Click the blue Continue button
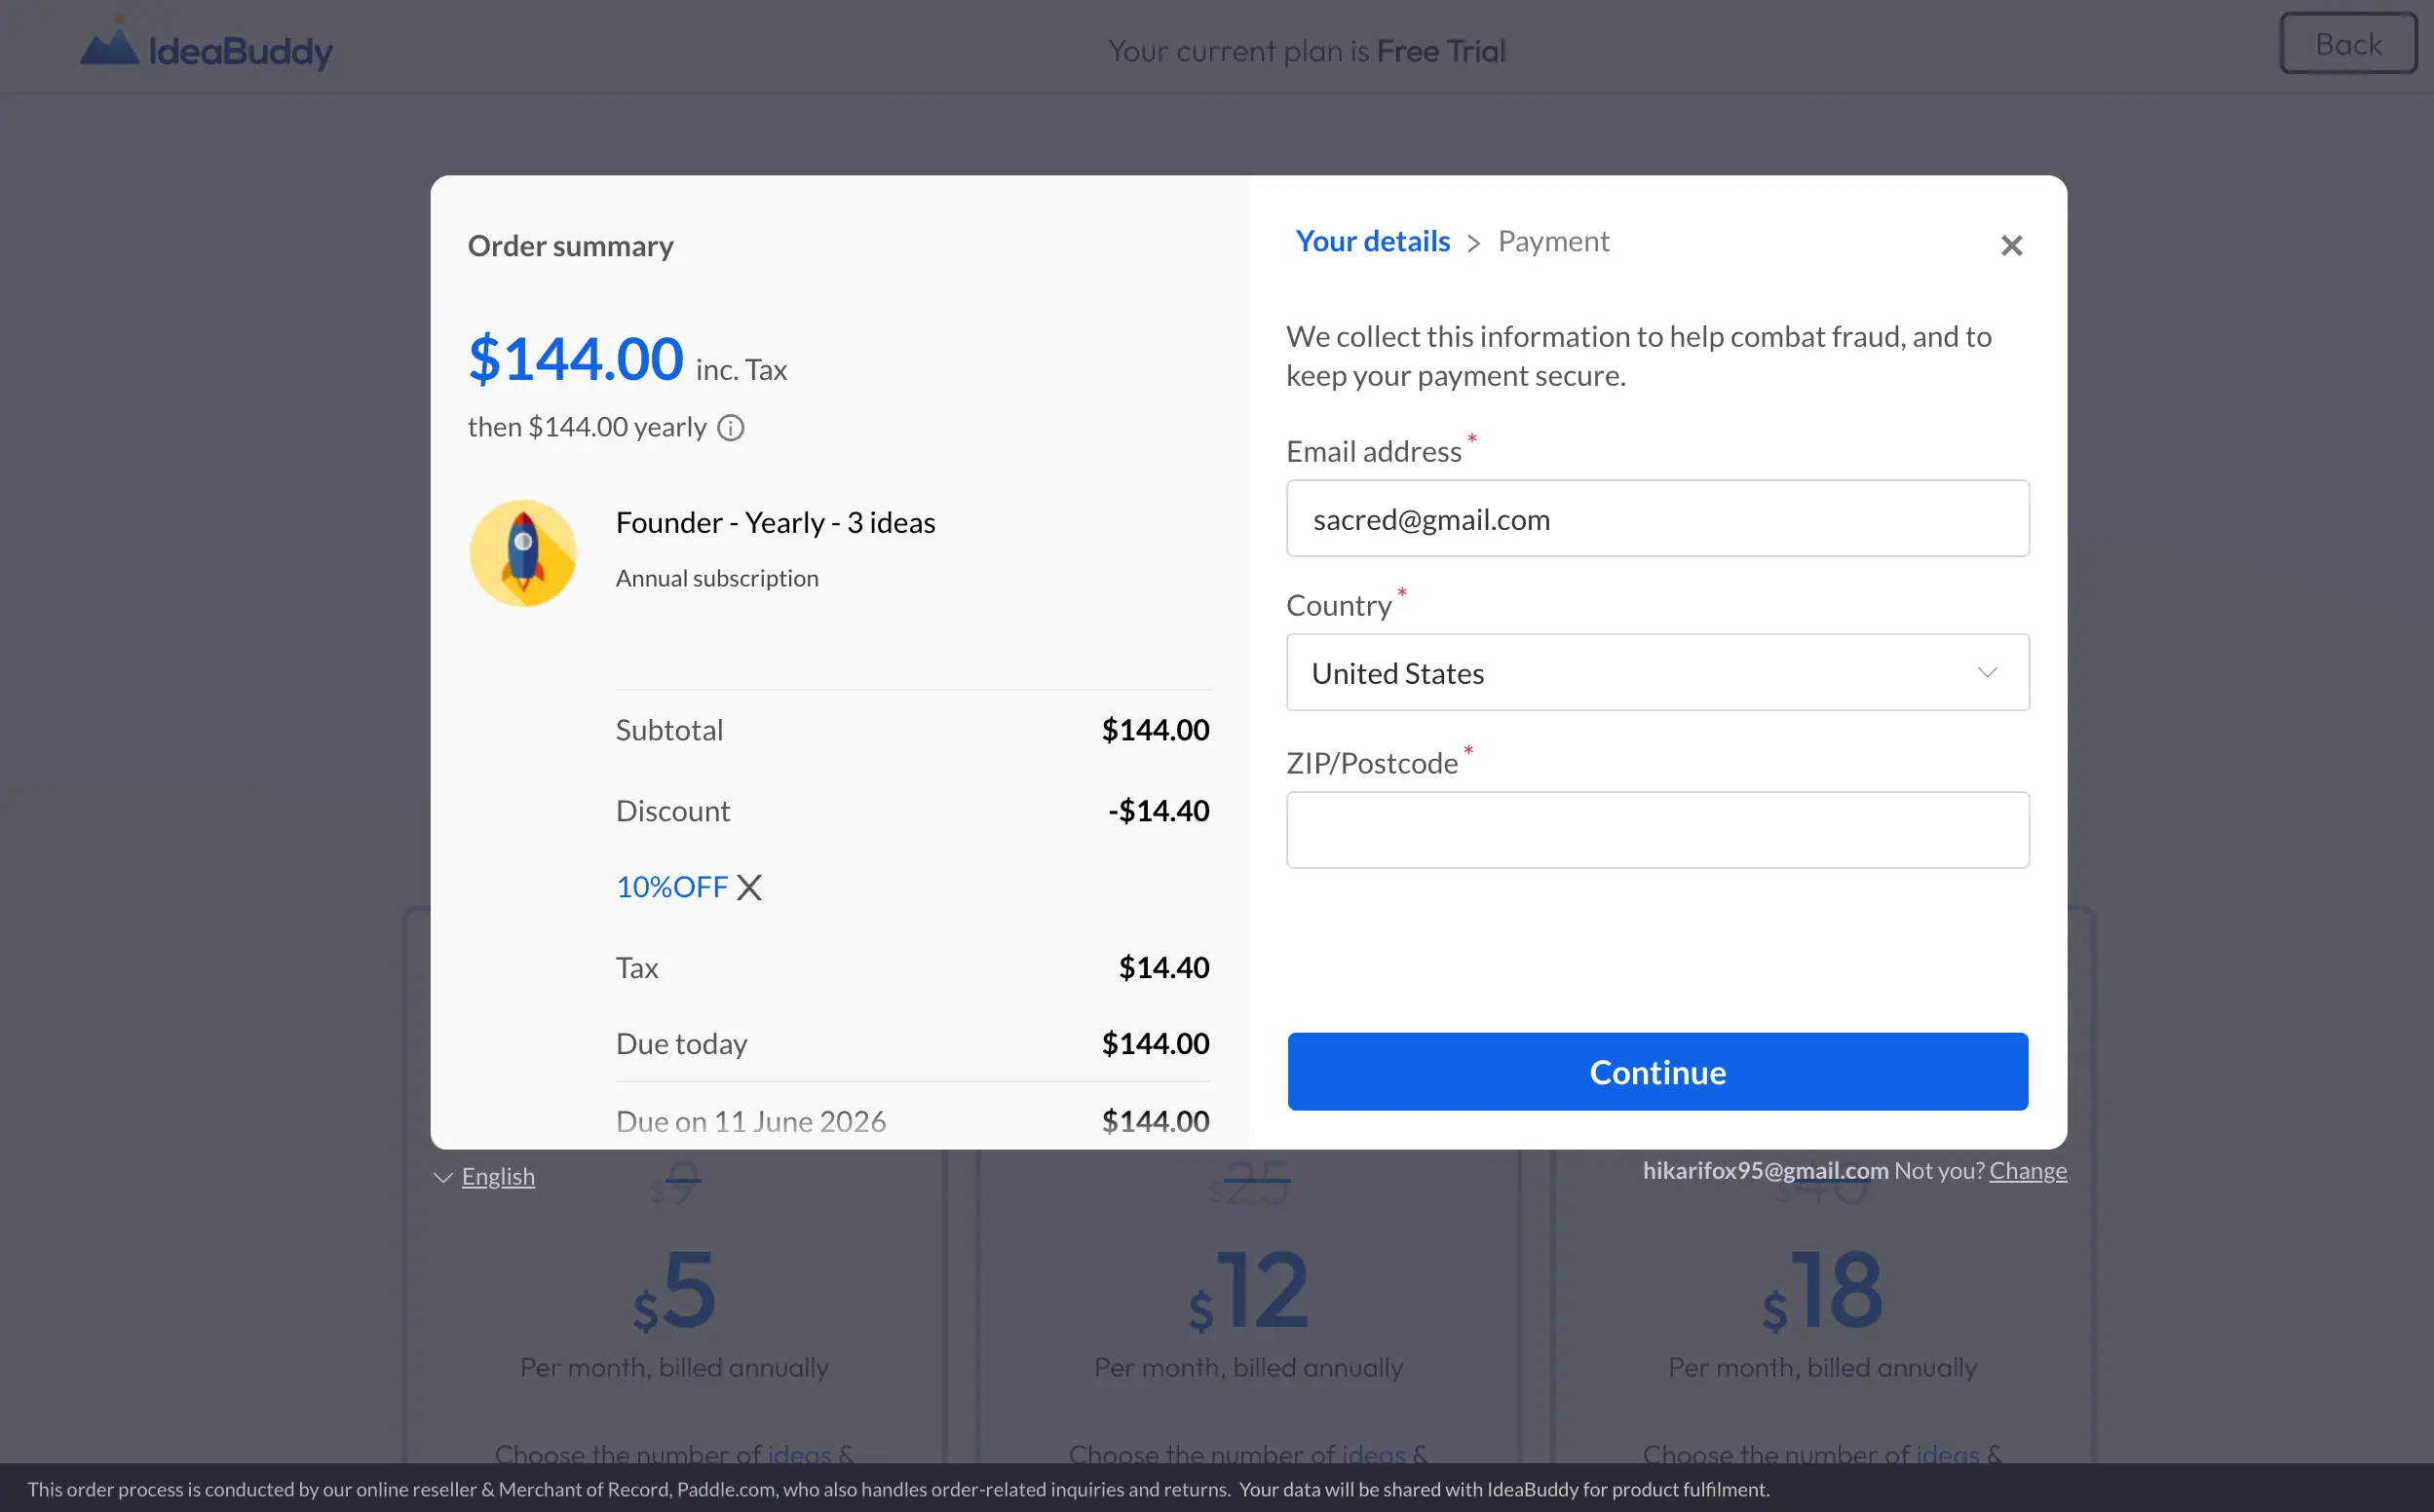The width and height of the screenshot is (2434, 1512). [1657, 1071]
